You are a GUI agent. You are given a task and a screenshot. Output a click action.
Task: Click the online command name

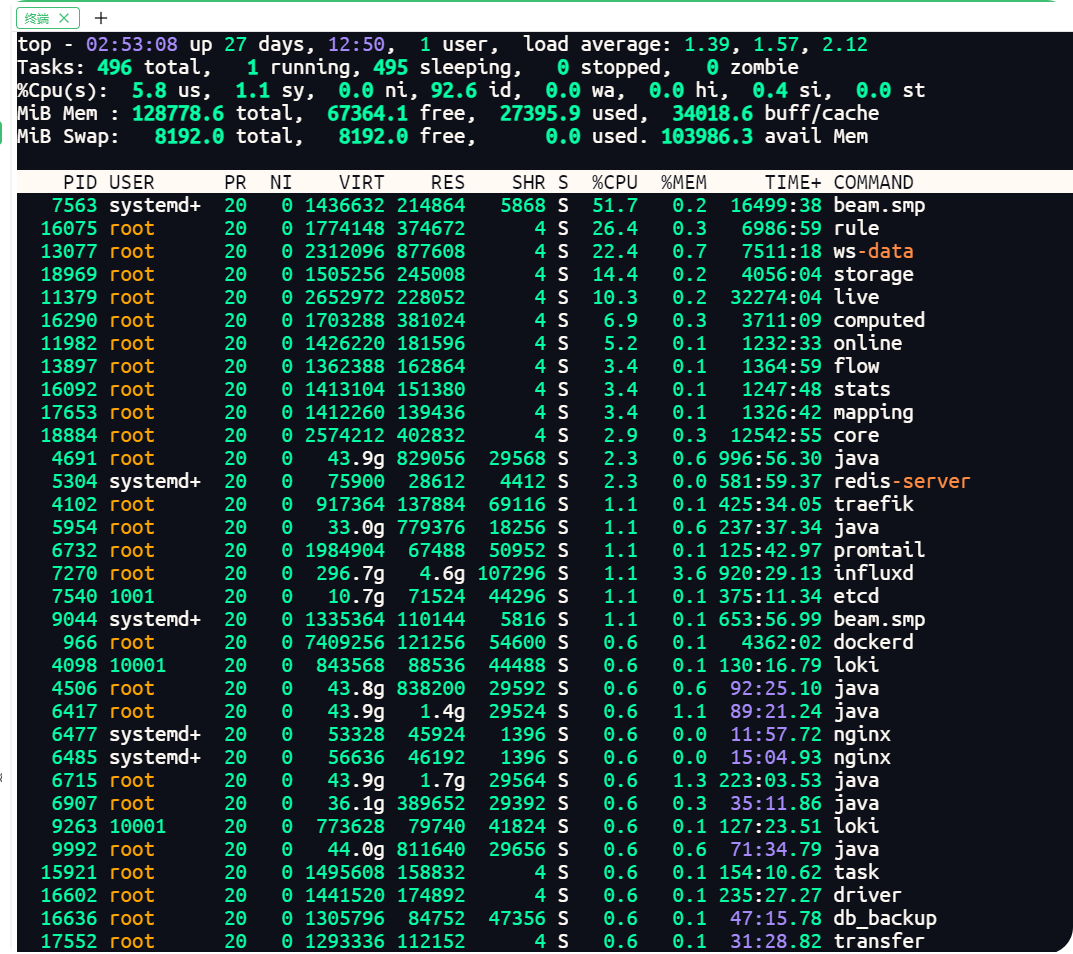coord(868,344)
